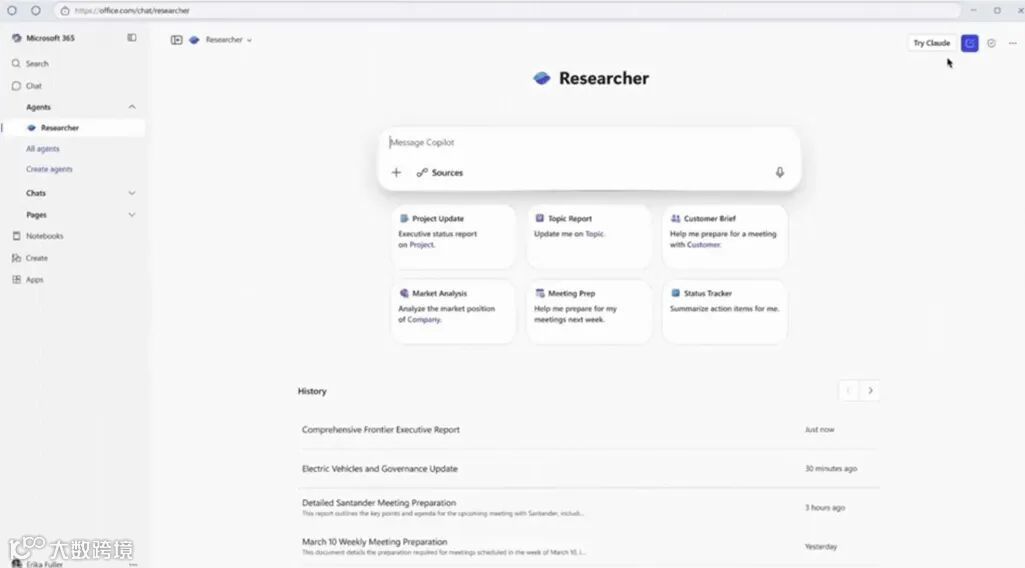Open the Sources selector
Image resolution: width=1025 pixels, height=568 pixels.
point(440,173)
